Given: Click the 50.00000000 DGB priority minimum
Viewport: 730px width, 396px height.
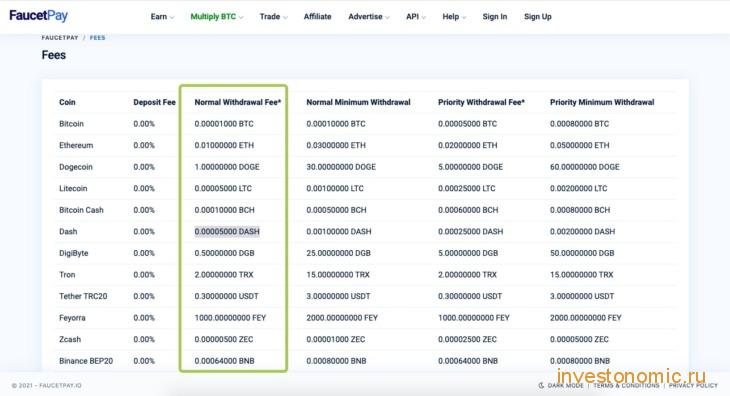Looking at the screenshot, I should pyautogui.click(x=582, y=253).
